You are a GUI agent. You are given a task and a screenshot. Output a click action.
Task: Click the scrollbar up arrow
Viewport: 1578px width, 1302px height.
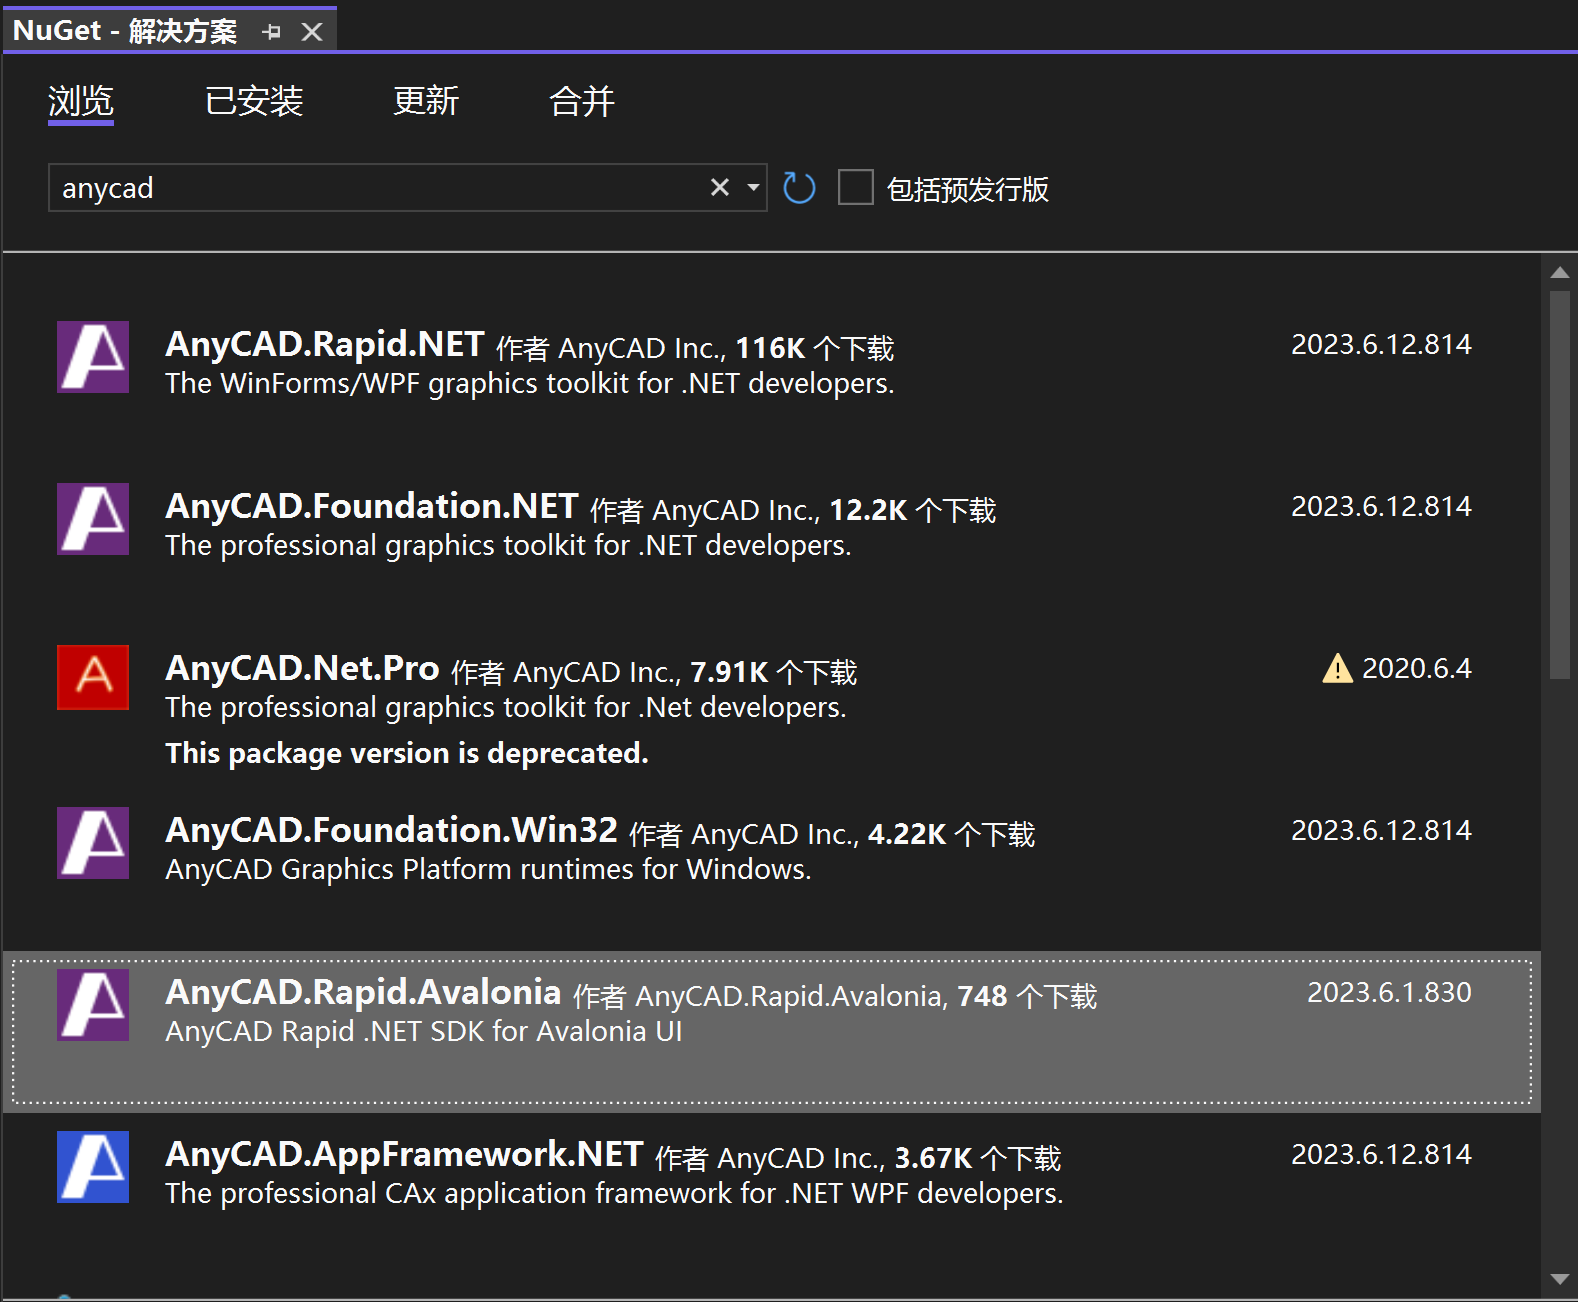pyautogui.click(x=1559, y=273)
